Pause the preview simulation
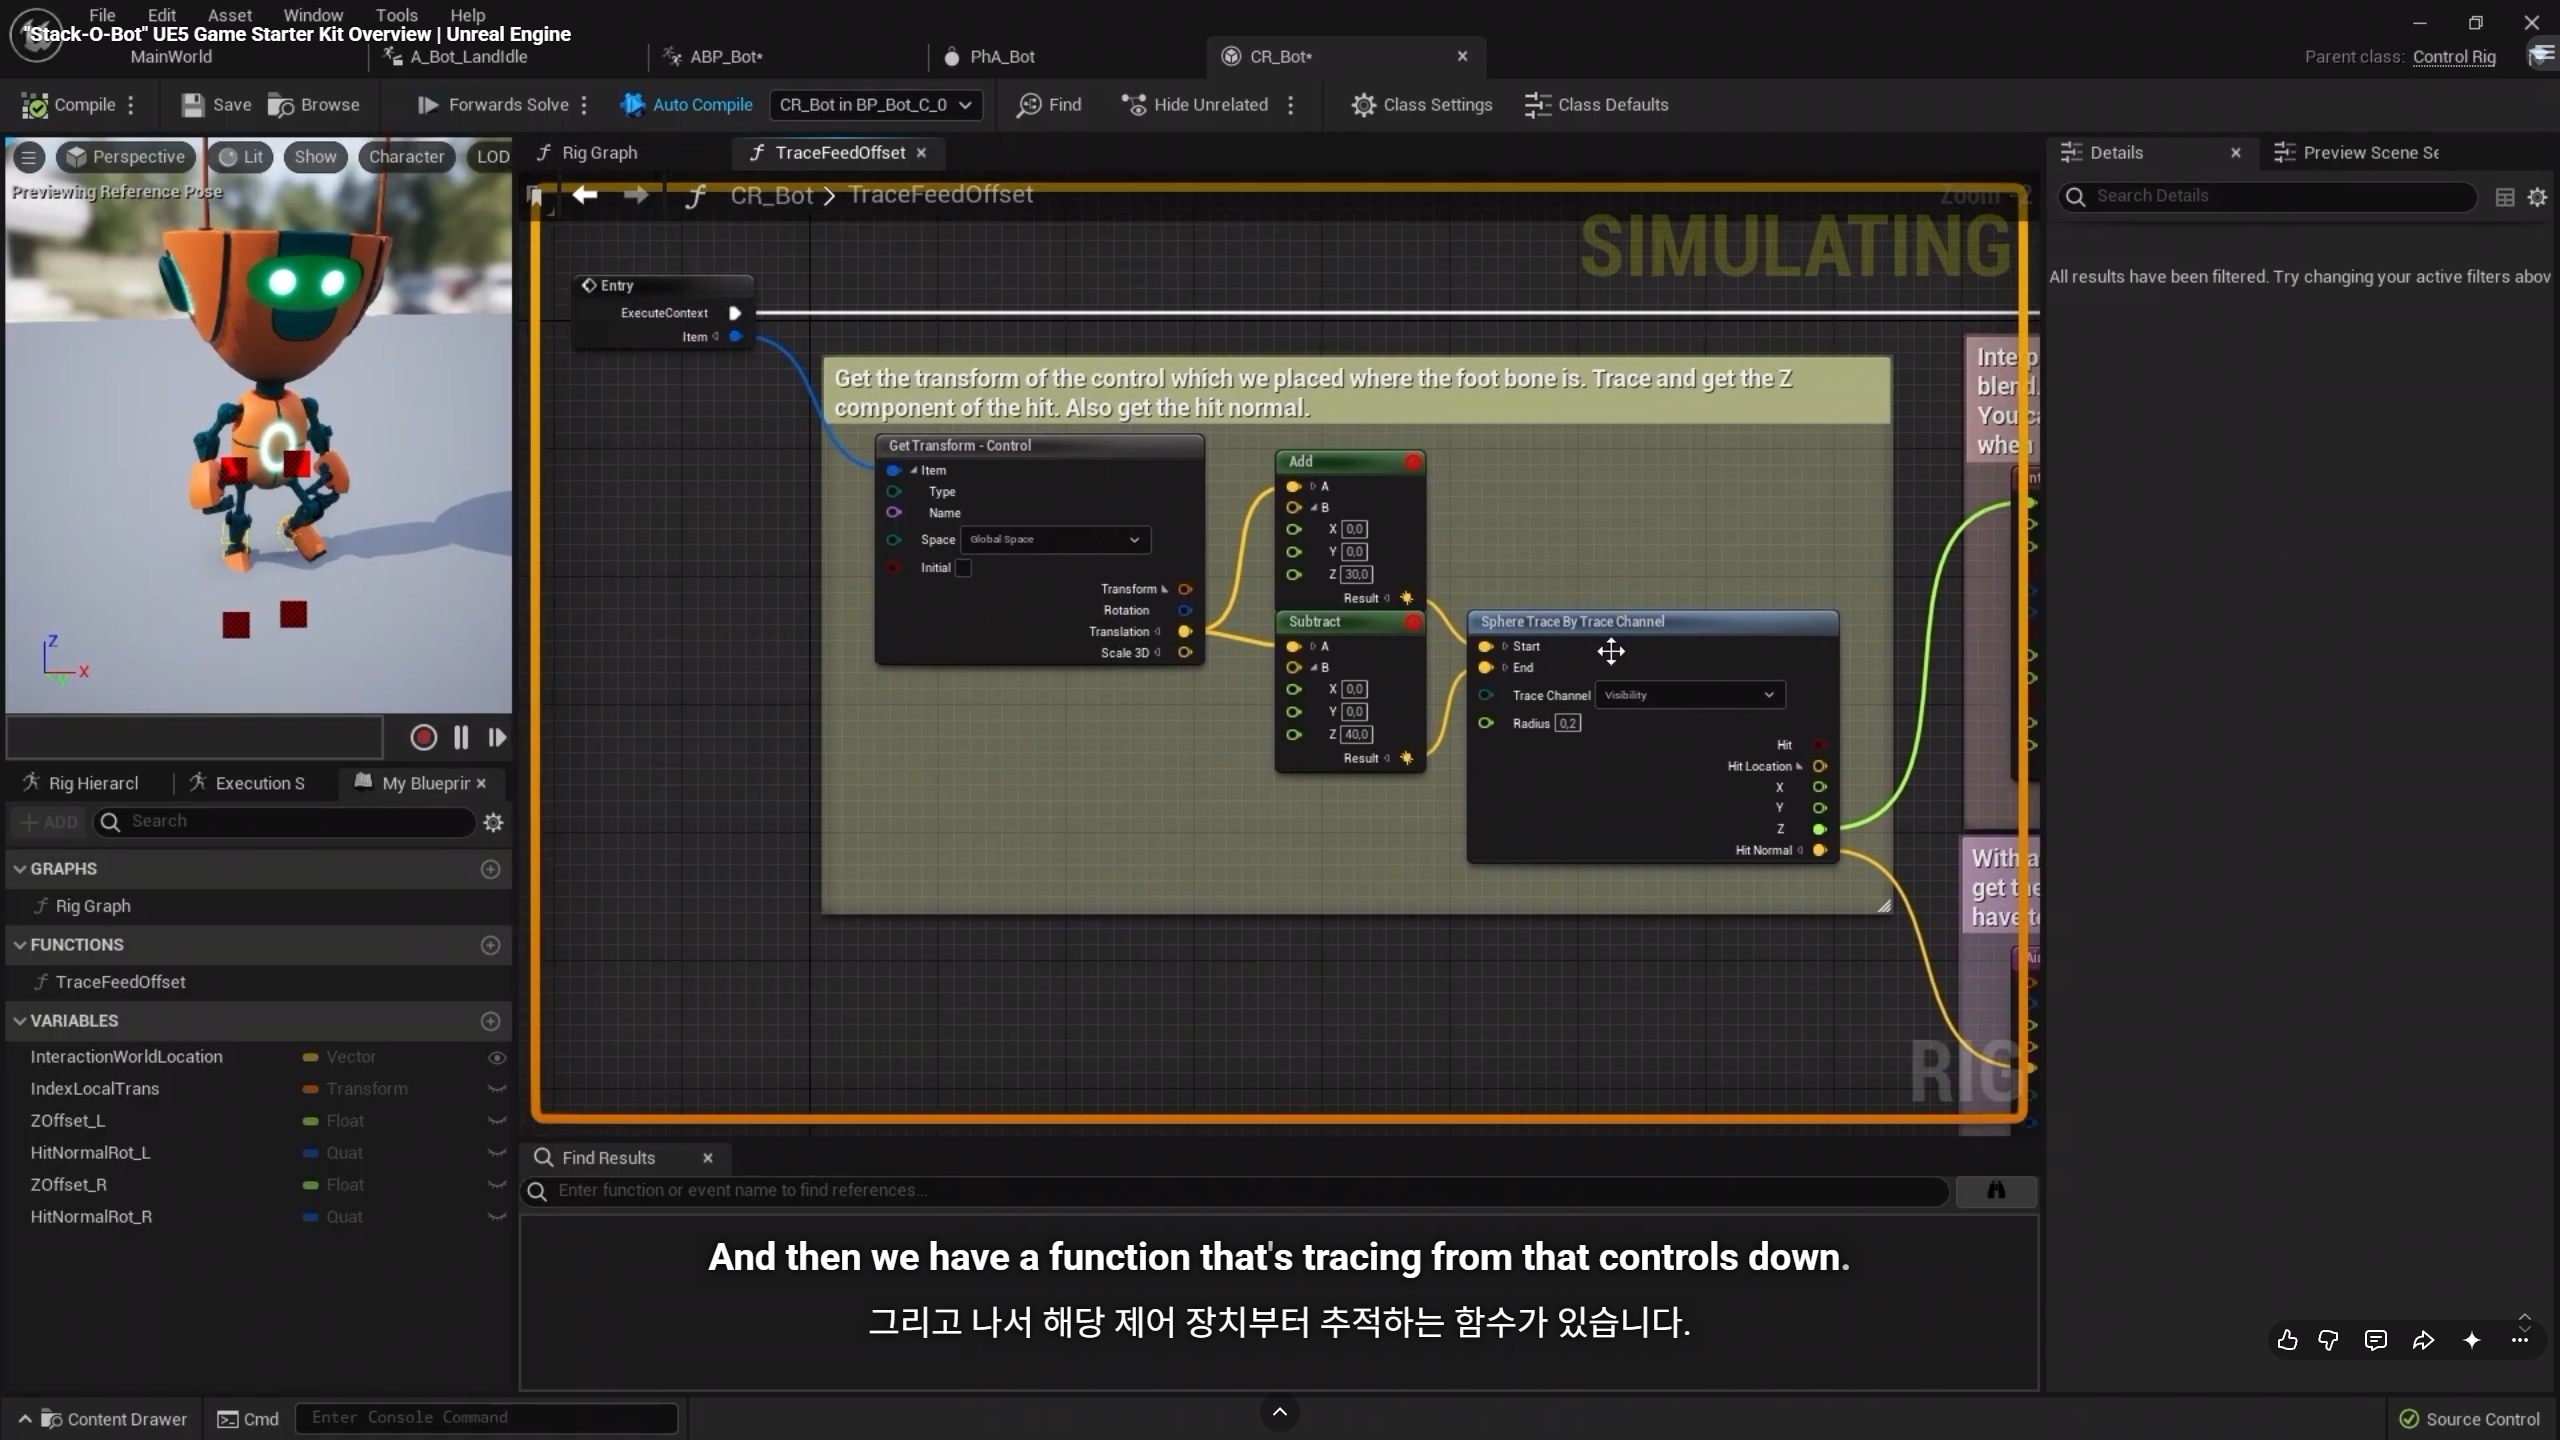The image size is (2560, 1440). point(461,738)
